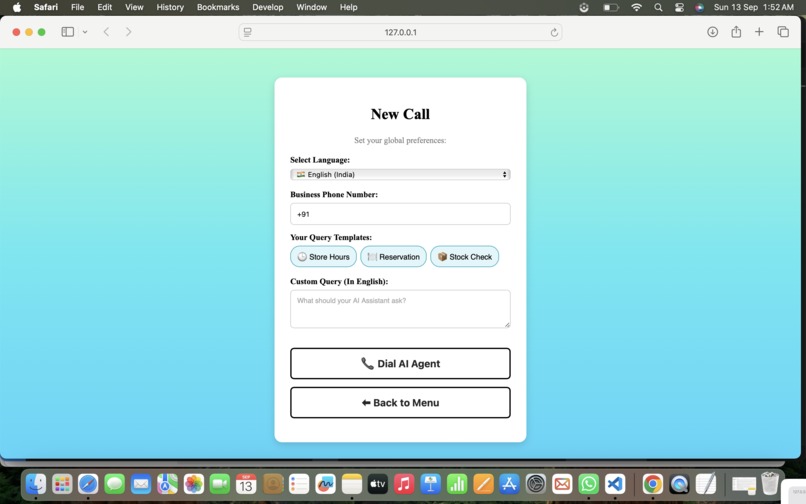Image resolution: width=806 pixels, height=504 pixels.
Task: Open the Edit menu
Action: pyautogui.click(x=104, y=7)
